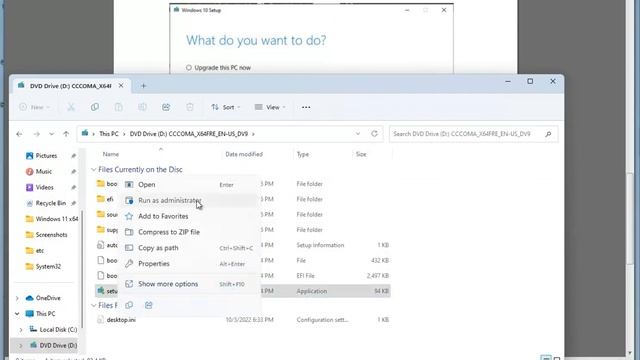Open Windows 11 x64 sidebar folder
This screenshot has height=360, width=640.
coord(52,219)
